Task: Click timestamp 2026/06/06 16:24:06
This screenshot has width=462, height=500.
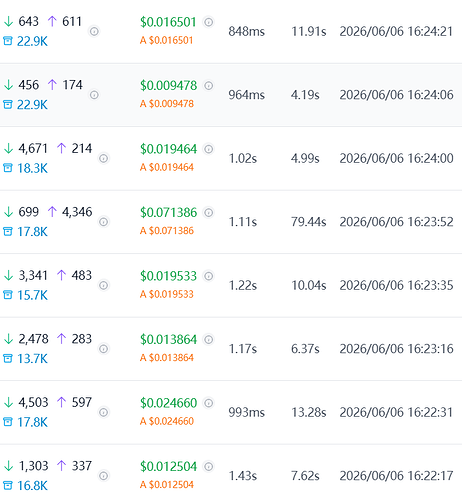Action: [x=396, y=95]
